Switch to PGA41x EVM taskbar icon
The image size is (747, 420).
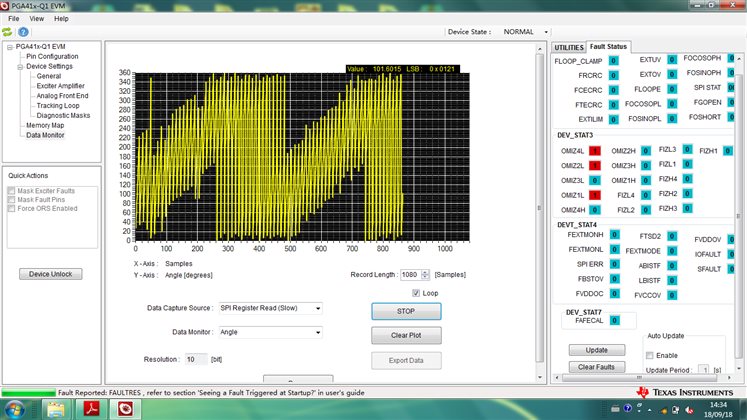click(125, 409)
